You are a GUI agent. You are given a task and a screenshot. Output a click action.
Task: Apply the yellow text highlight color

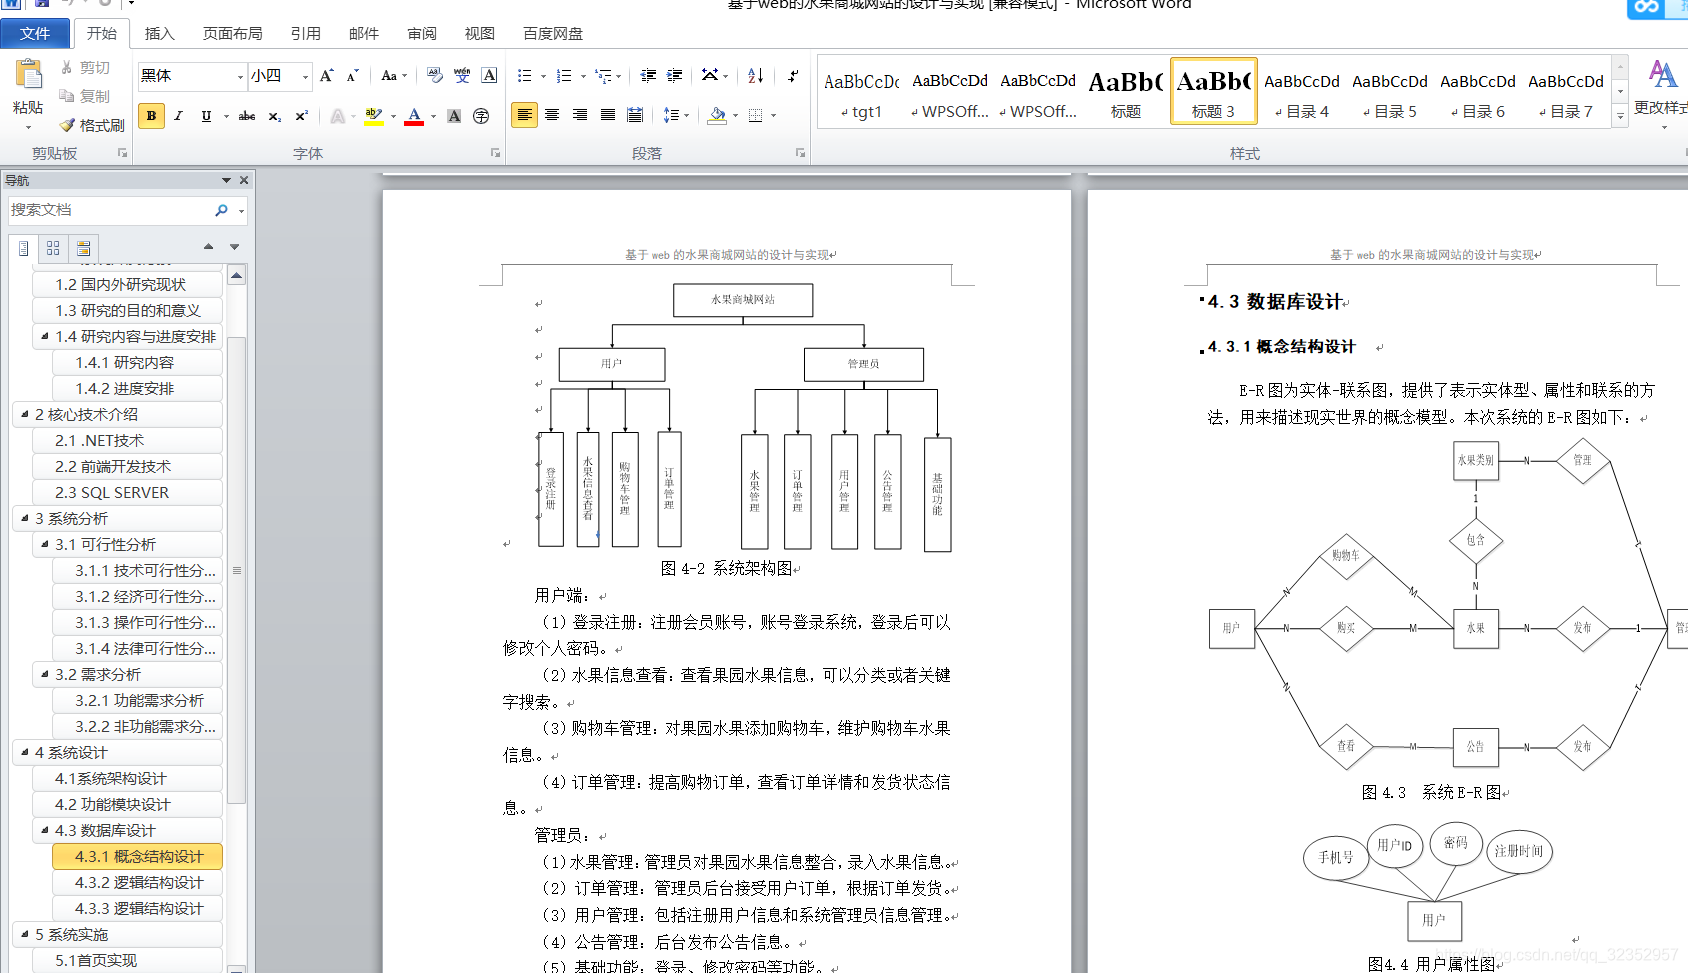[x=373, y=116]
